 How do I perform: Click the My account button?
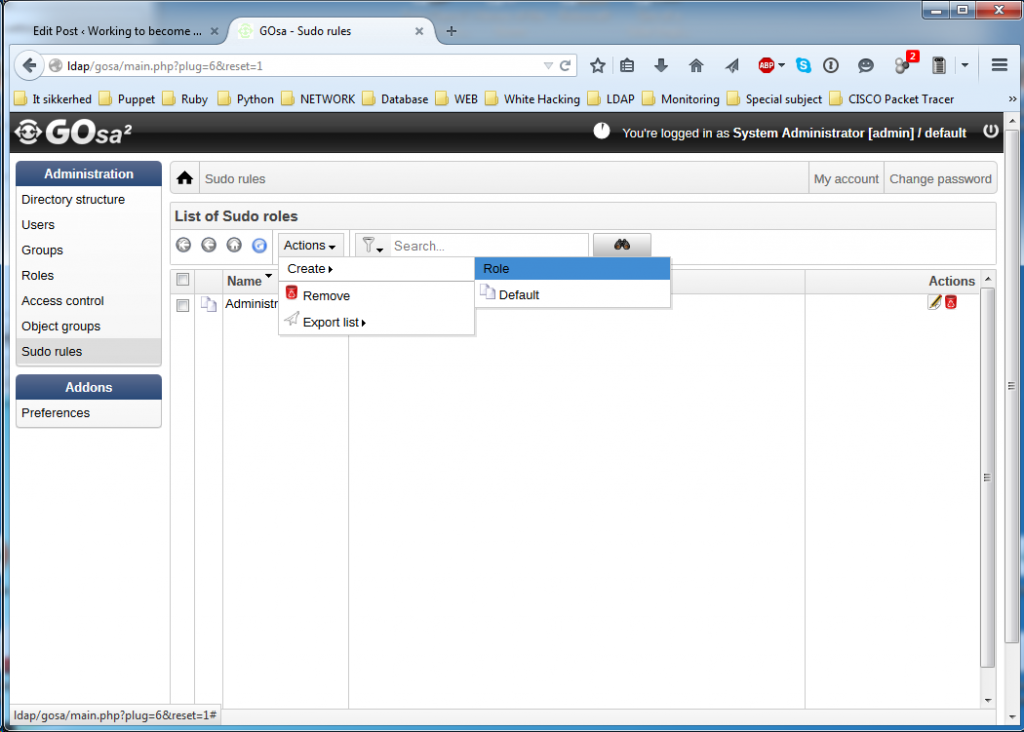pos(846,178)
